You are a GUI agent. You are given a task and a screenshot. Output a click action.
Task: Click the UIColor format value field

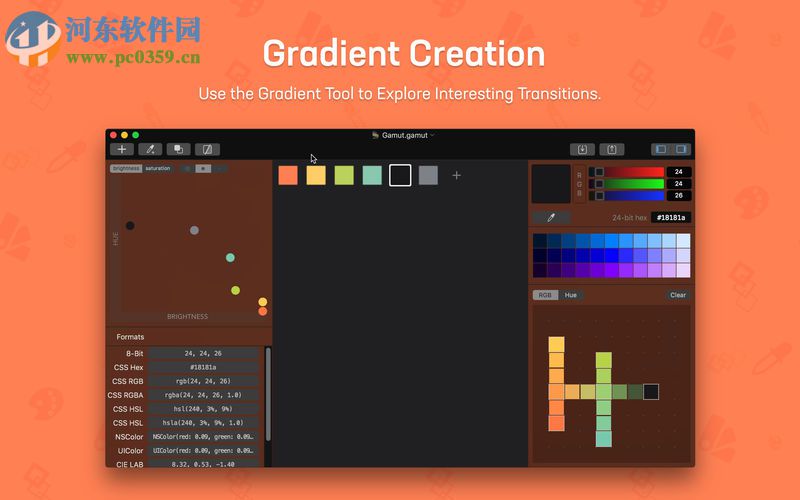coord(203,451)
